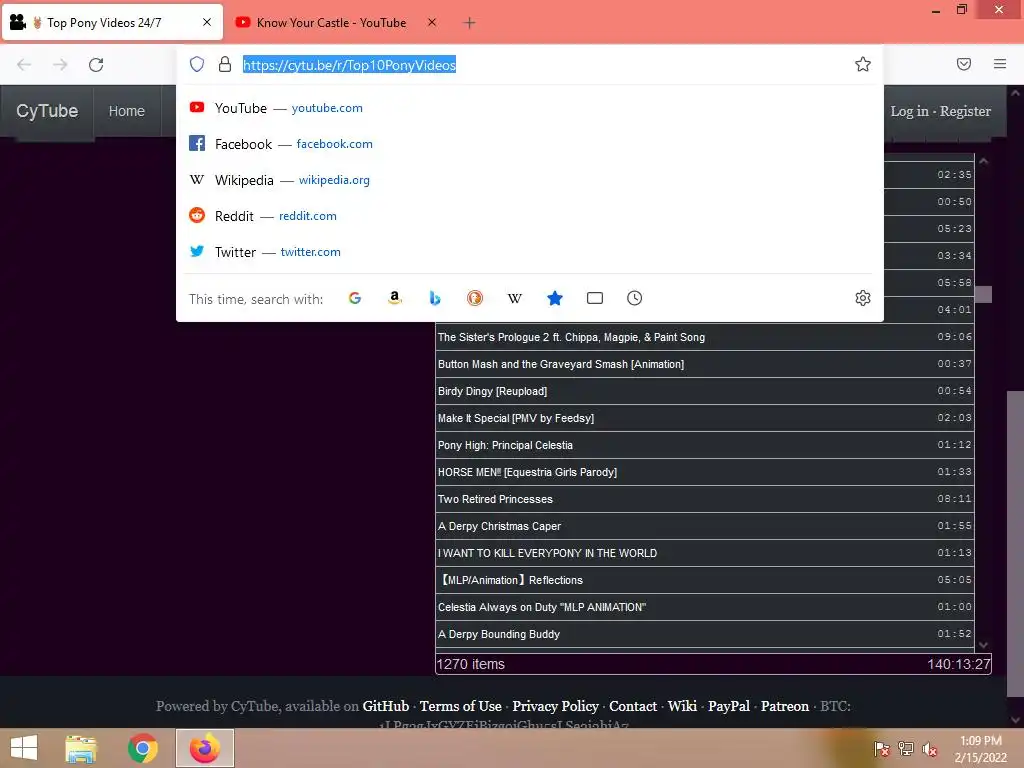Search in History this time
The height and width of the screenshot is (768, 1024).
pos(634,298)
